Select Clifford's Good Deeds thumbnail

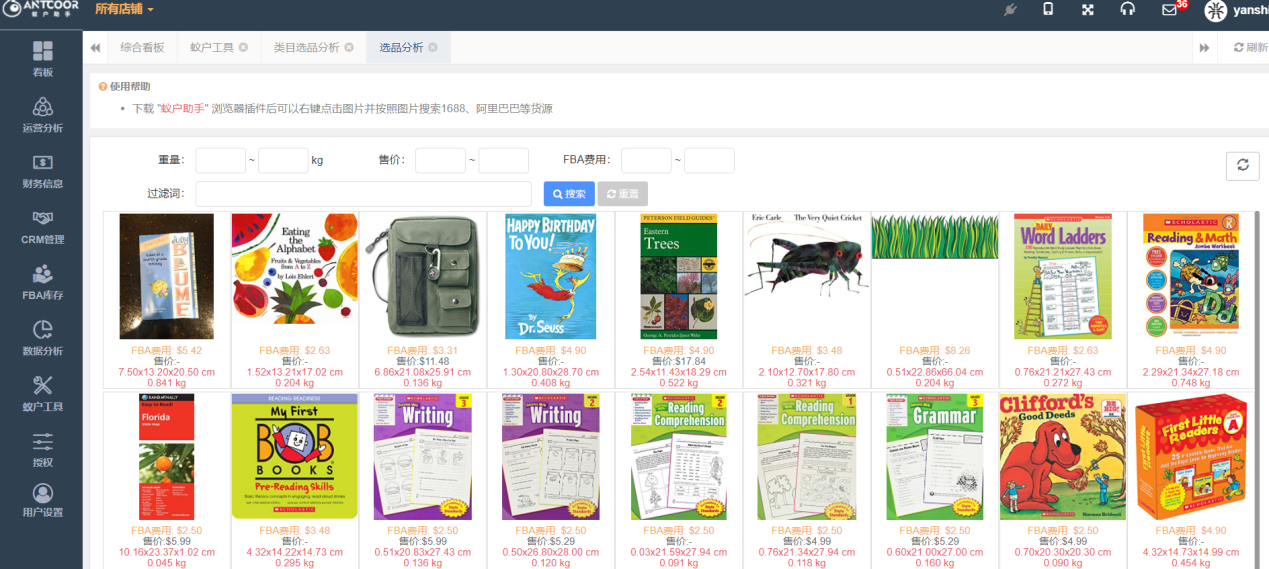coord(1062,456)
